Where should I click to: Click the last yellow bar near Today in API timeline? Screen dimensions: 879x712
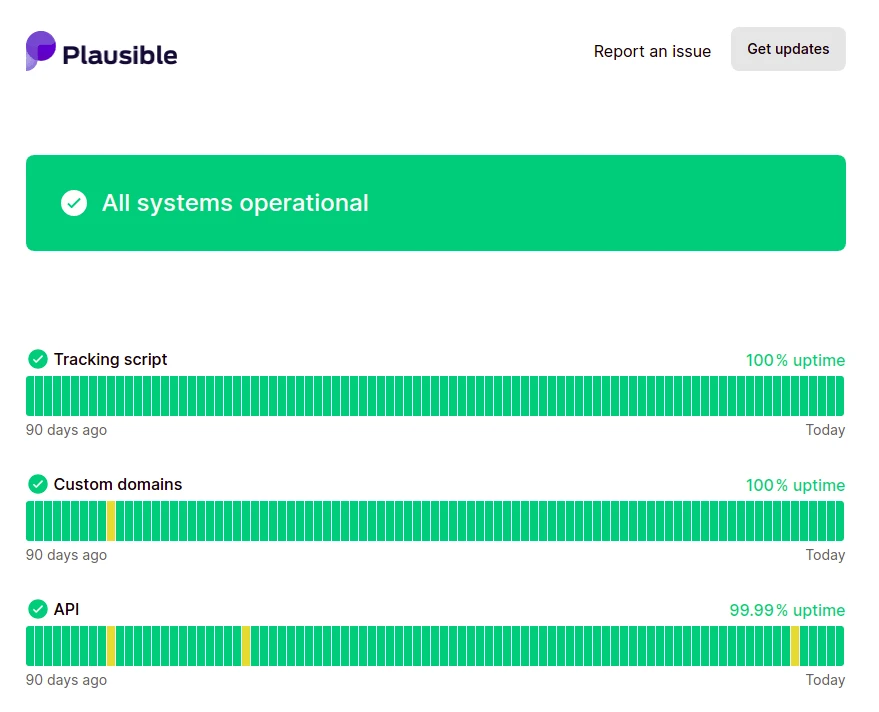795,646
